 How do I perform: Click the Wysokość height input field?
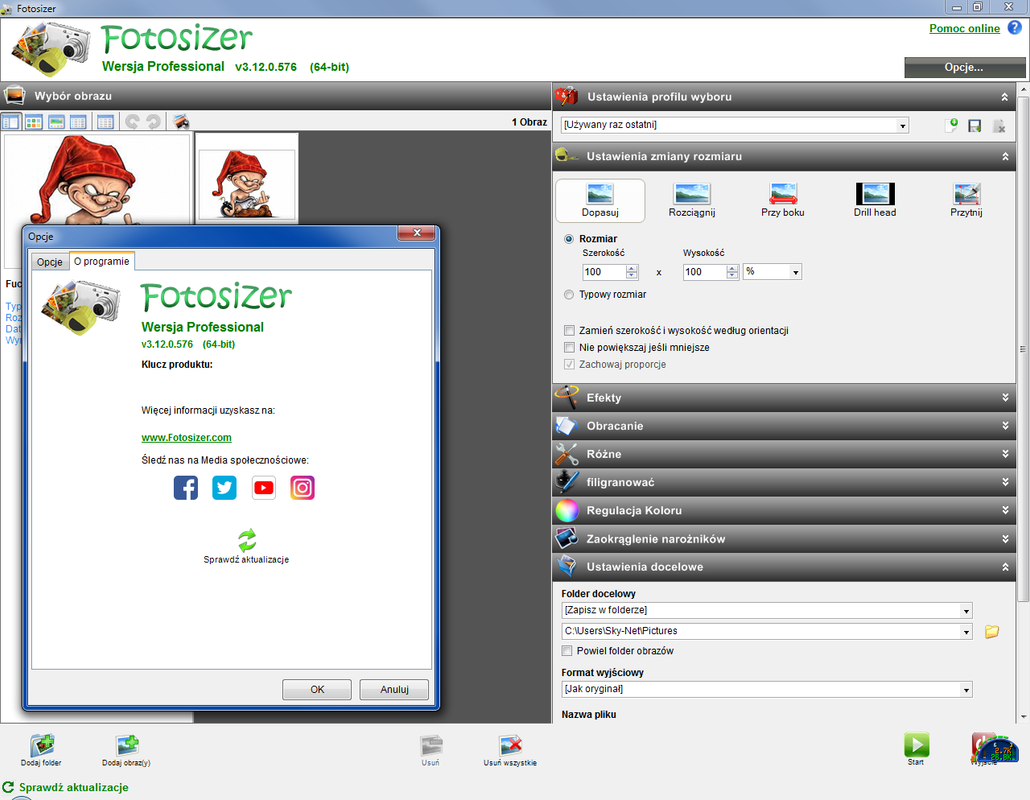[x=705, y=272]
